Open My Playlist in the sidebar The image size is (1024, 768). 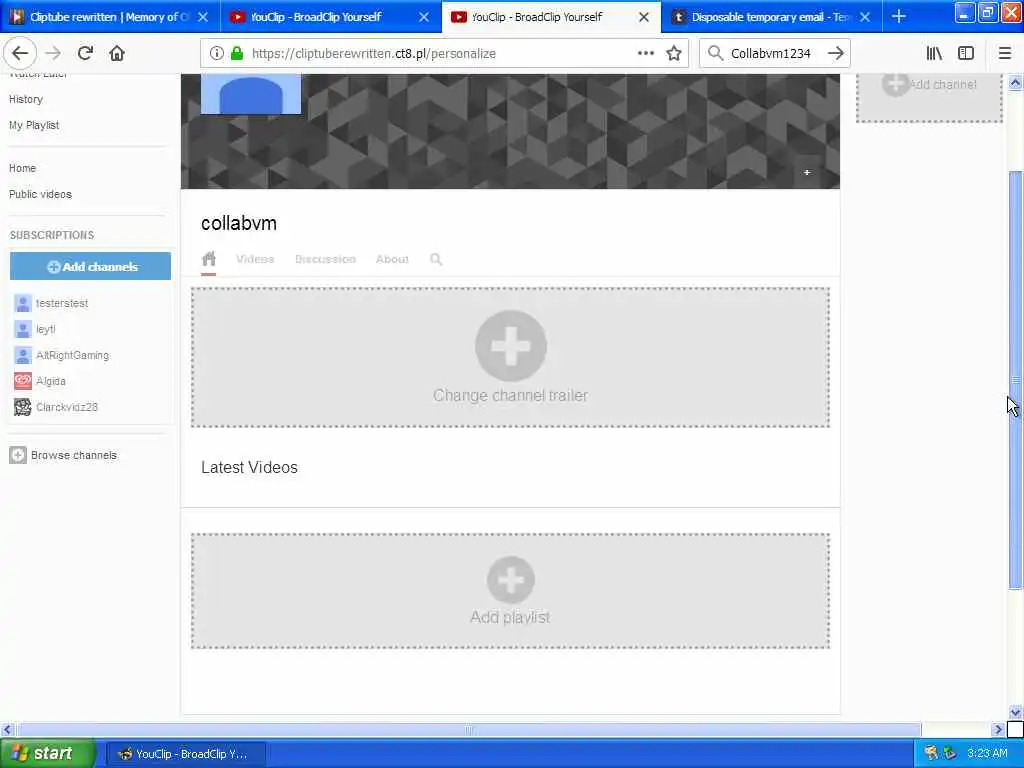tap(34, 125)
